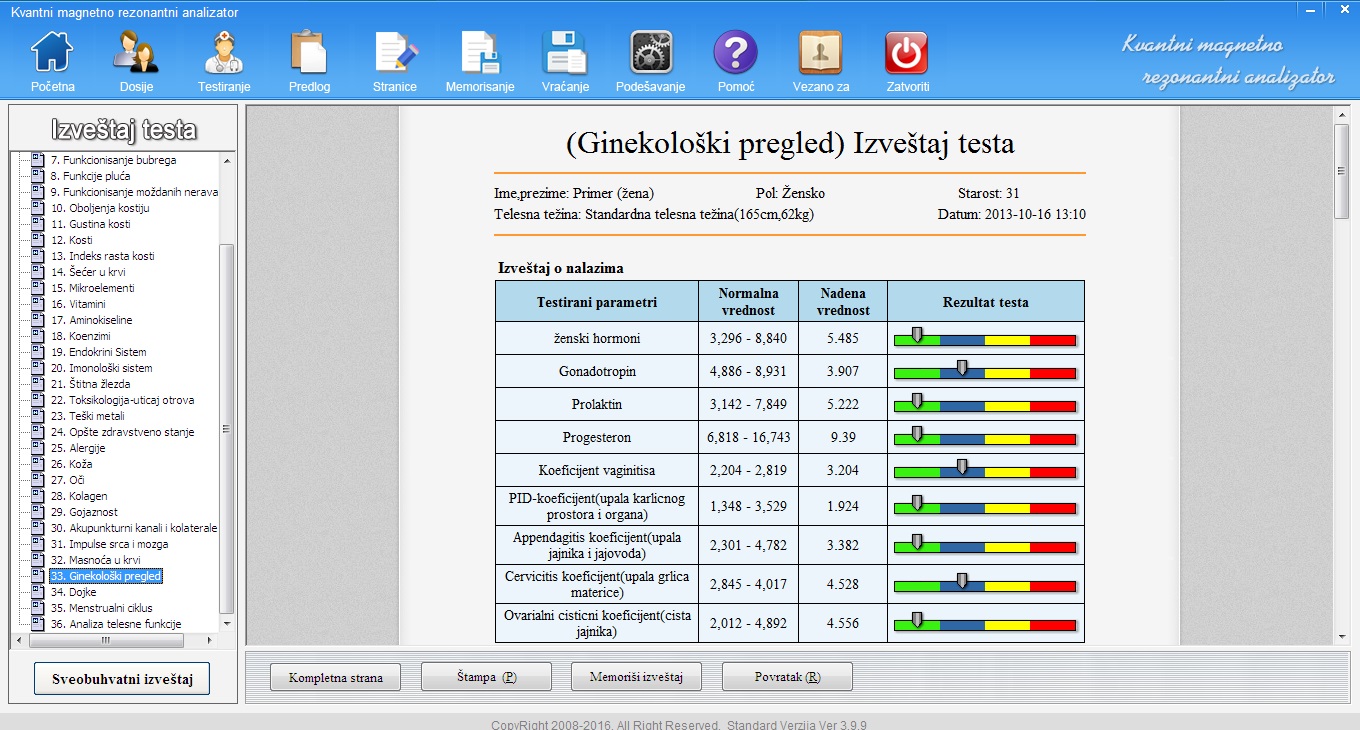Viewport: 1360px width, 730px height.
Task: Open the Dosije records icon
Action: click(136, 54)
